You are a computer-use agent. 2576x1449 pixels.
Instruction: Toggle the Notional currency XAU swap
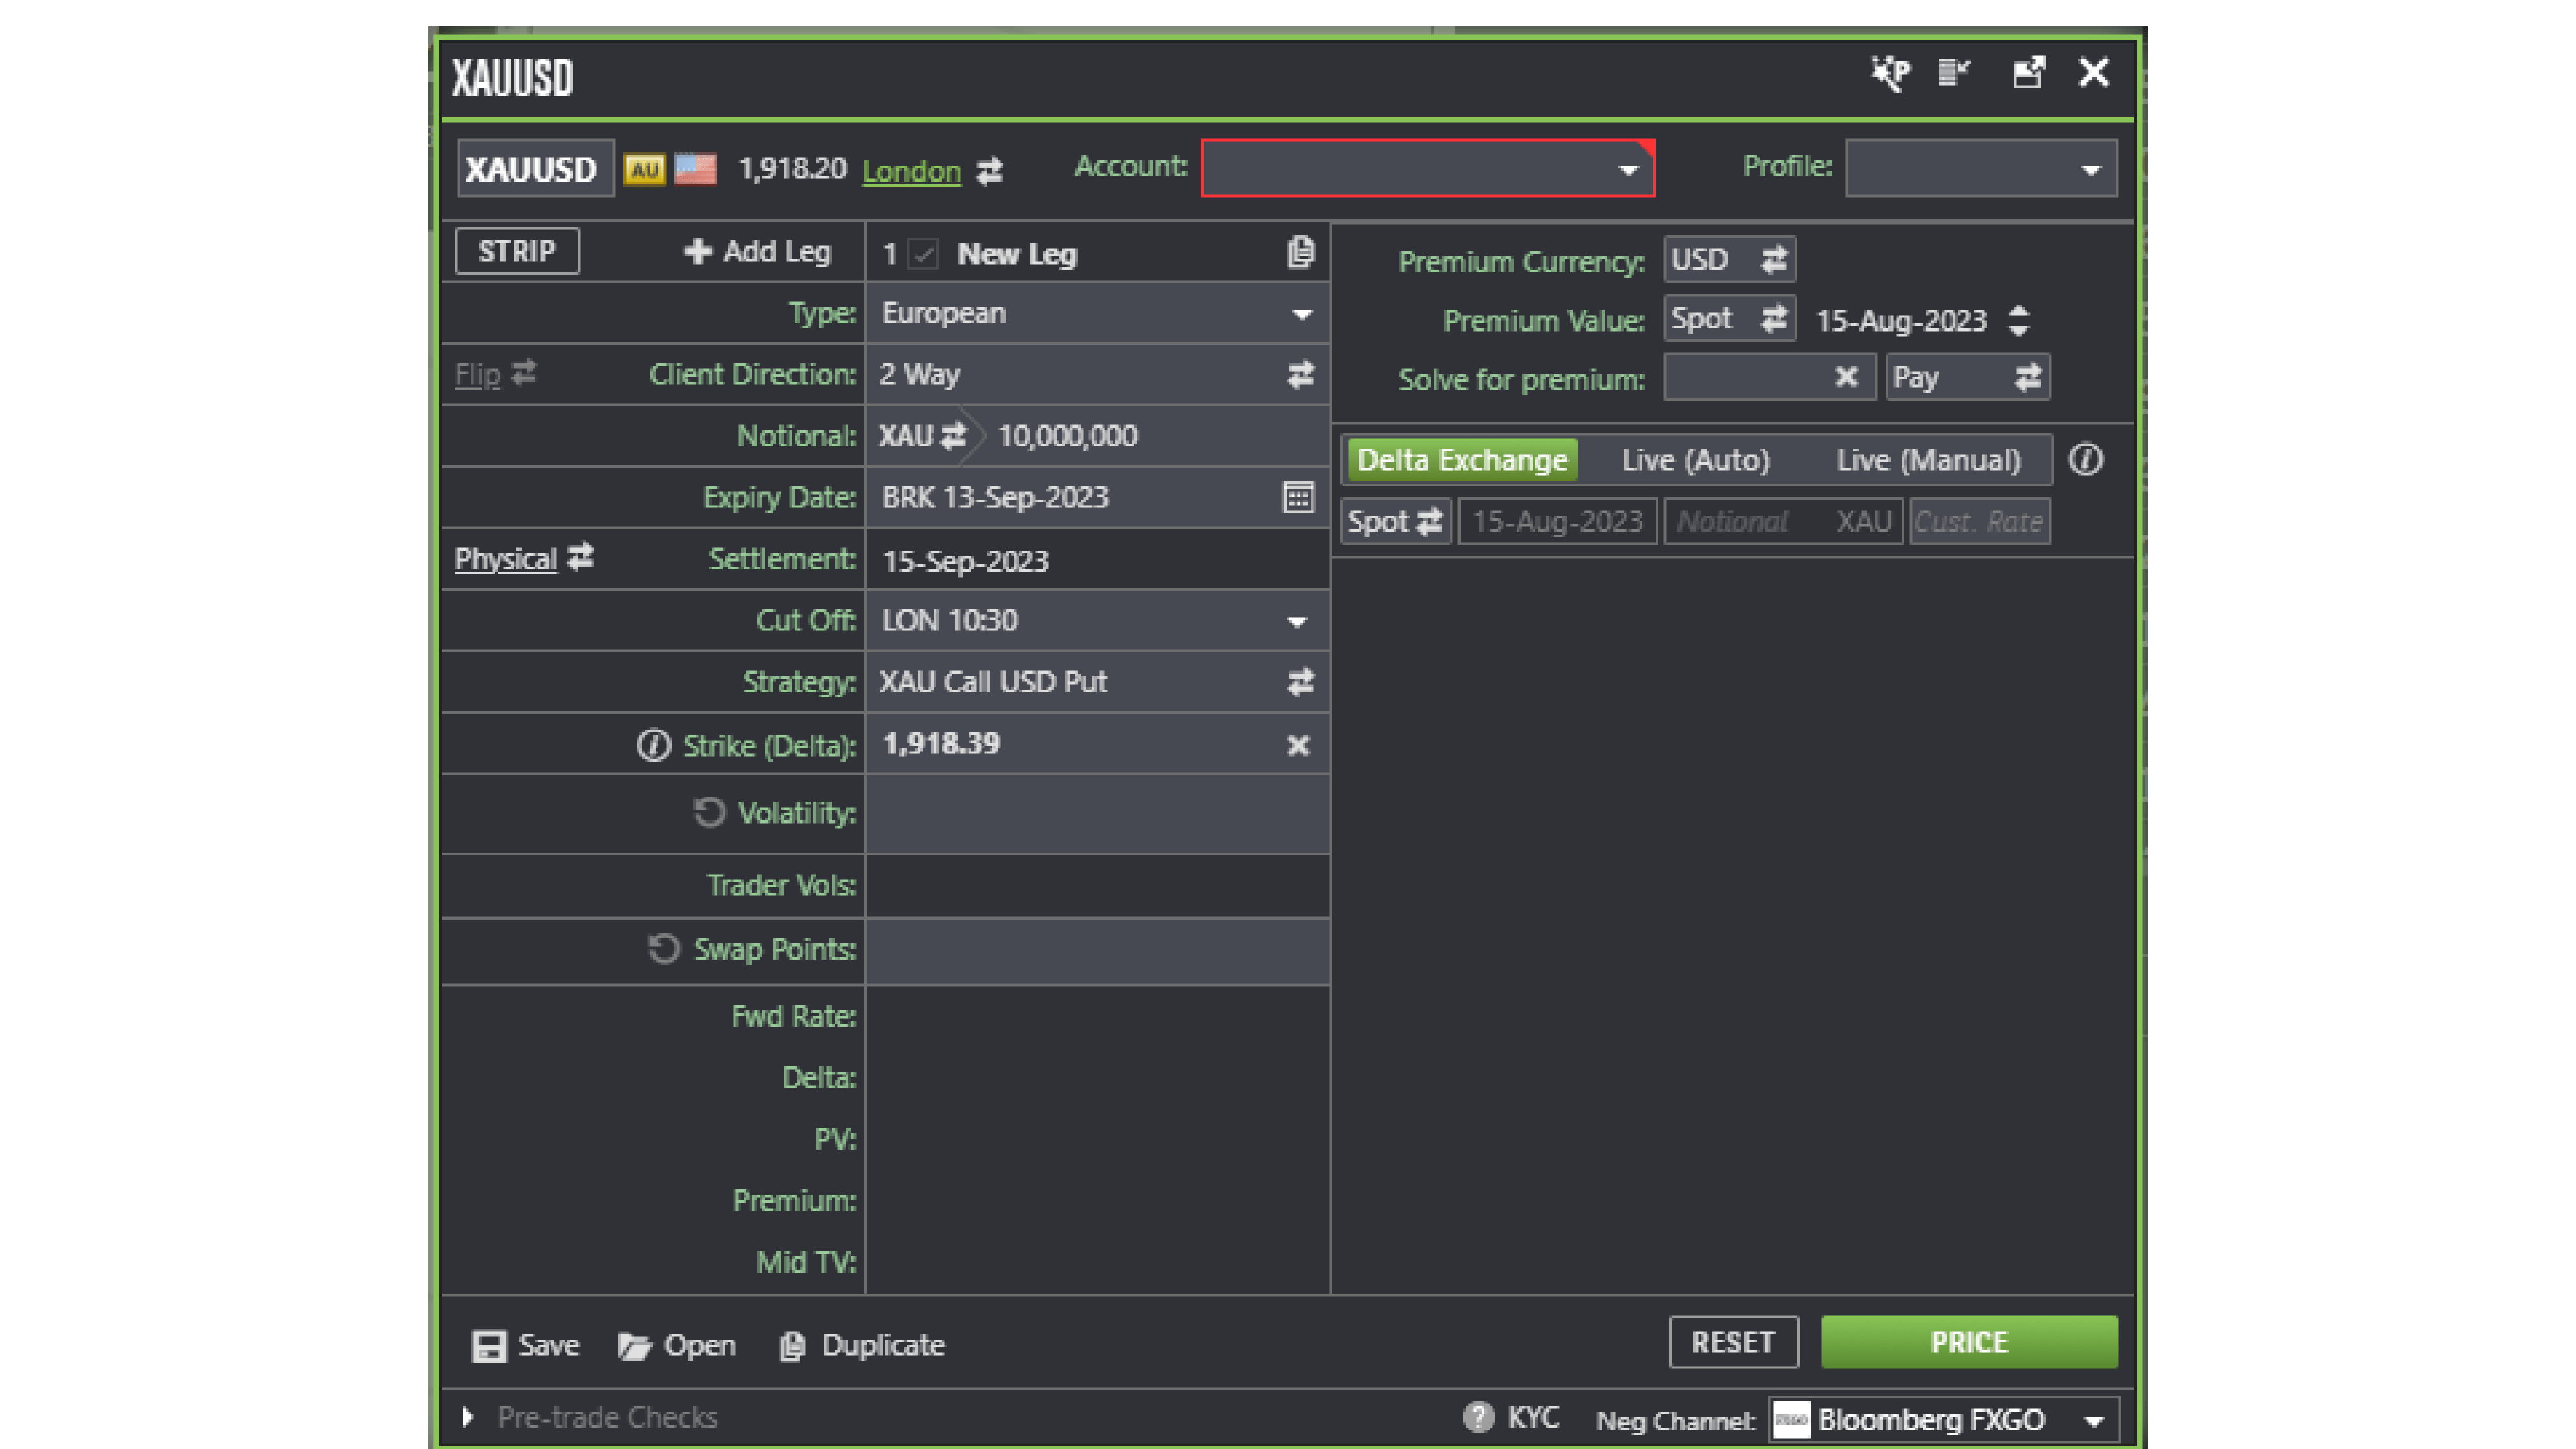[x=954, y=436]
